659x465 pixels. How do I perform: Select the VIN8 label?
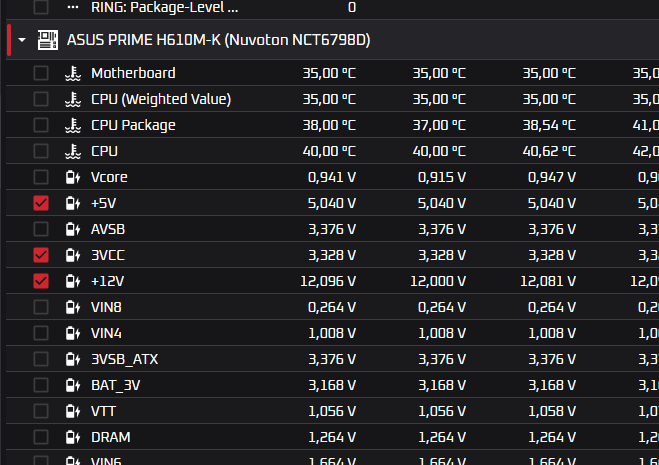coord(106,307)
